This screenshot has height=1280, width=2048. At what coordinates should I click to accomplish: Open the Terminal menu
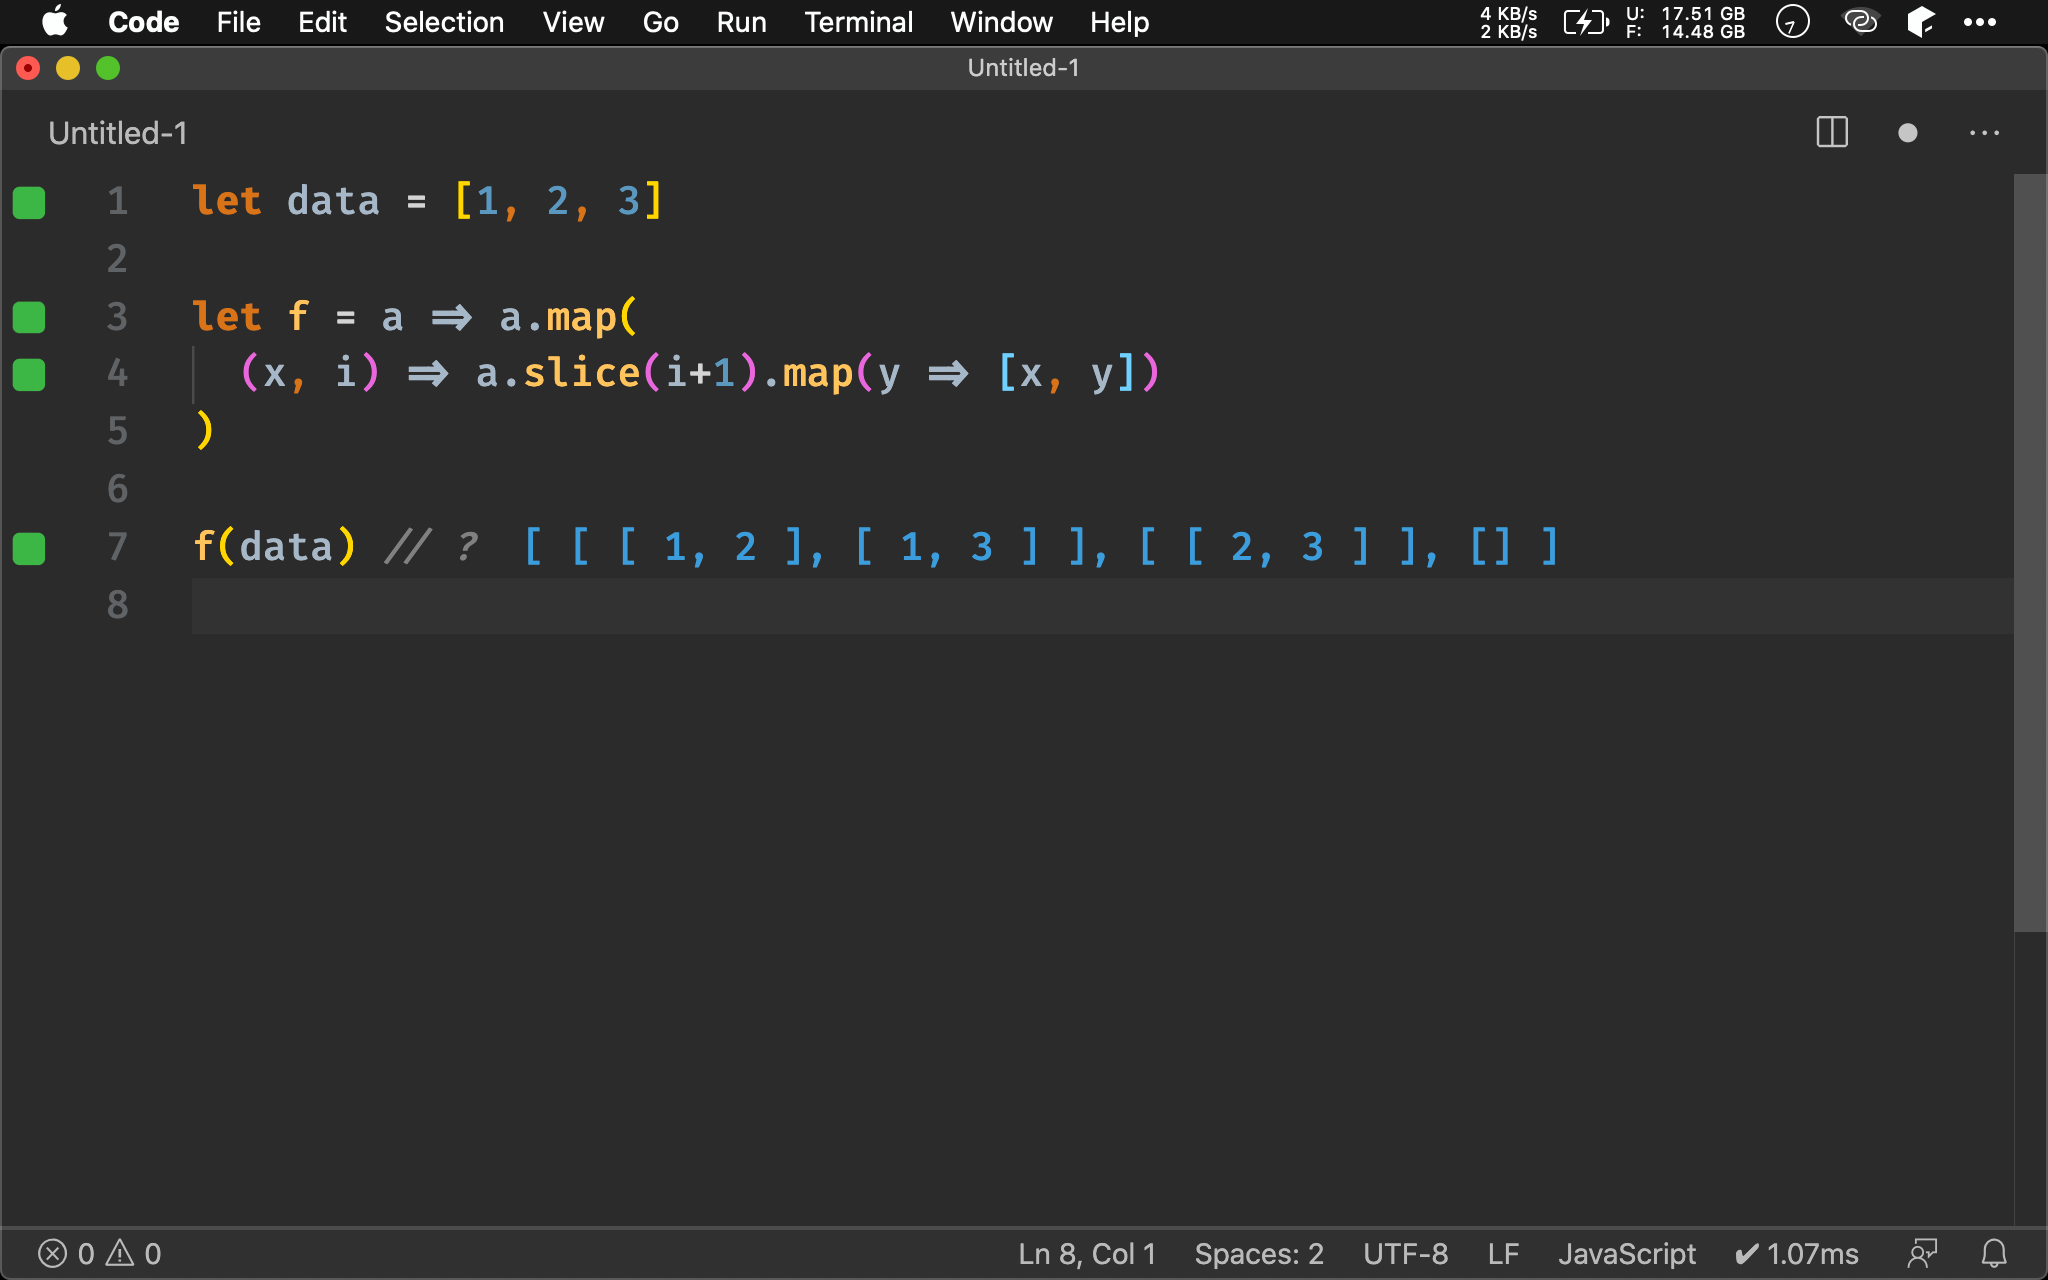pos(858,22)
